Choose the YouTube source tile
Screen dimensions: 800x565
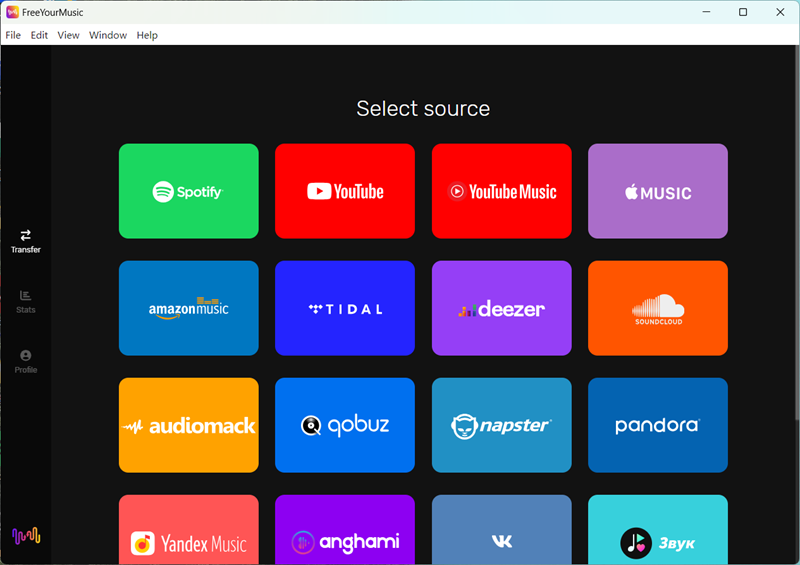(x=345, y=191)
